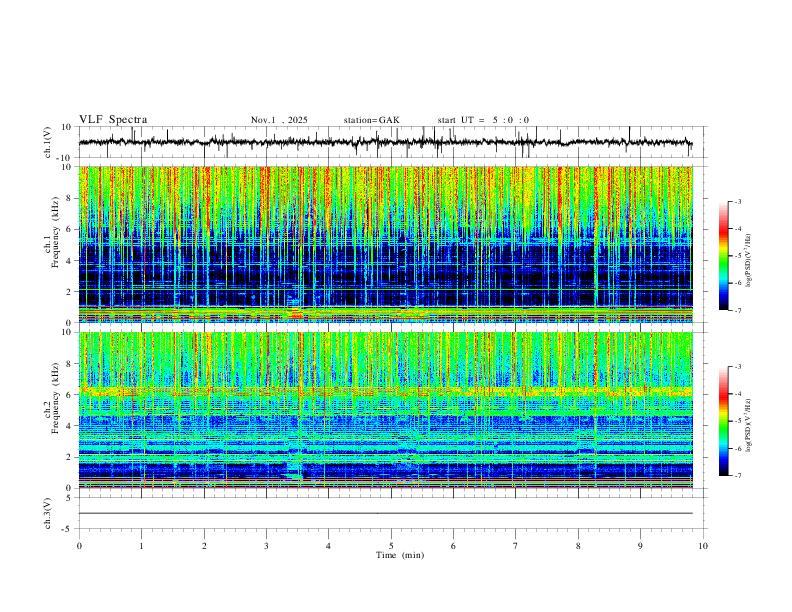Click the "-5" label on ch.1 color bar
Screen dimensions: 792x612
[x=738, y=256]
